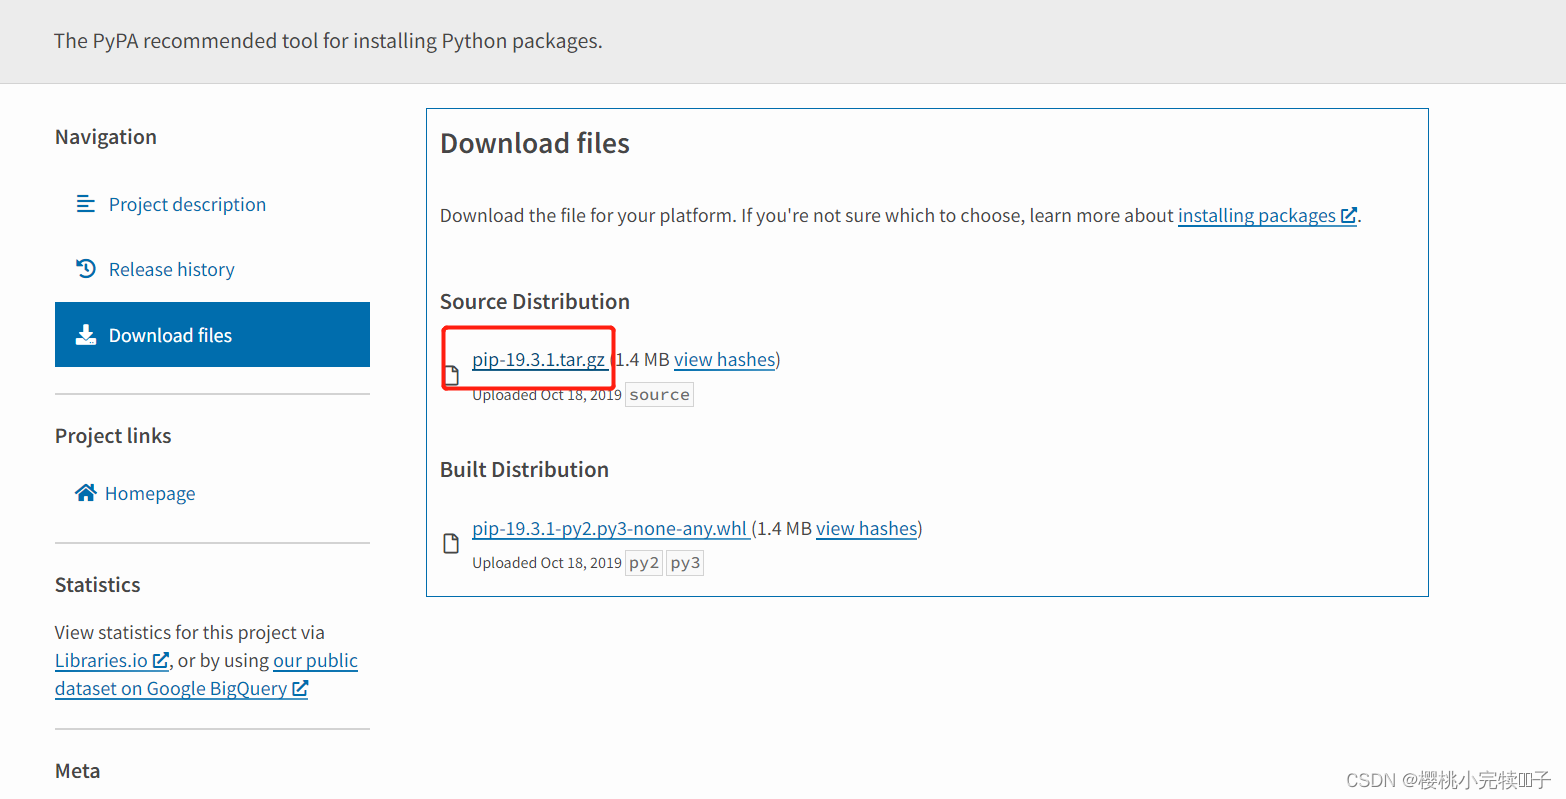Click the file icon beside the .whl download
The width and height of the screenshot is (1566, 799).
pyautogui.click(x=451, y=543)
